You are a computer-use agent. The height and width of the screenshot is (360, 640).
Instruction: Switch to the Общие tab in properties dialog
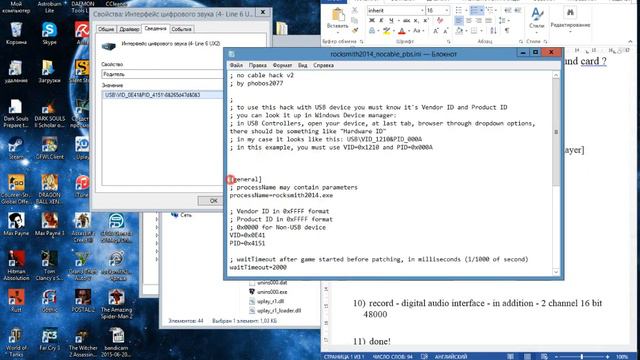106,29
